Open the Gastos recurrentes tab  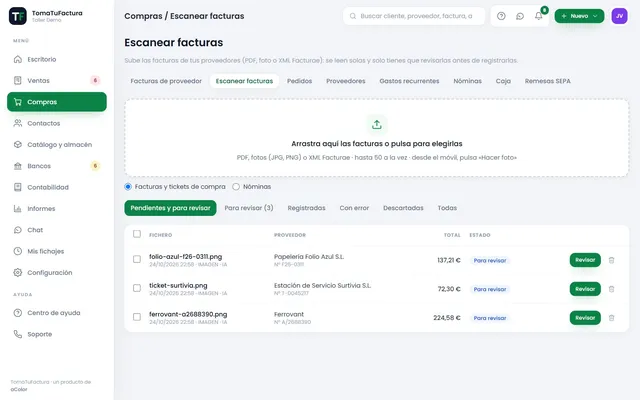[x=409, y=81]
